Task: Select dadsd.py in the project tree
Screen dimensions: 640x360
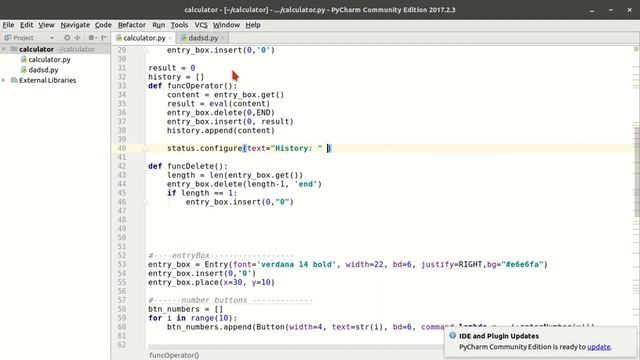Action: [x=43, y=70]
